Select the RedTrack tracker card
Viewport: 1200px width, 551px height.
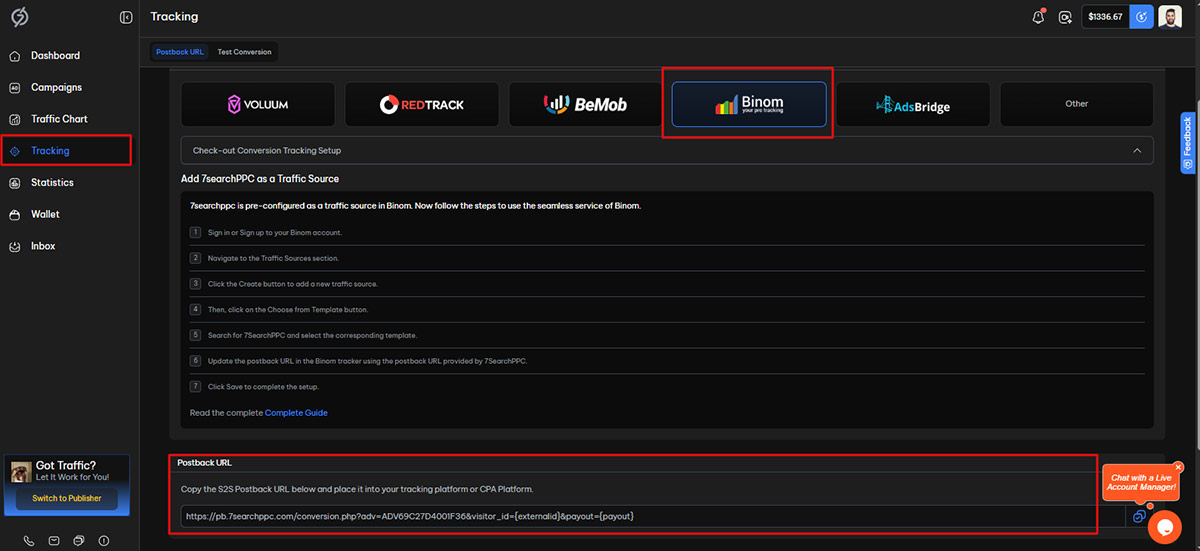(x=421, y=104)
